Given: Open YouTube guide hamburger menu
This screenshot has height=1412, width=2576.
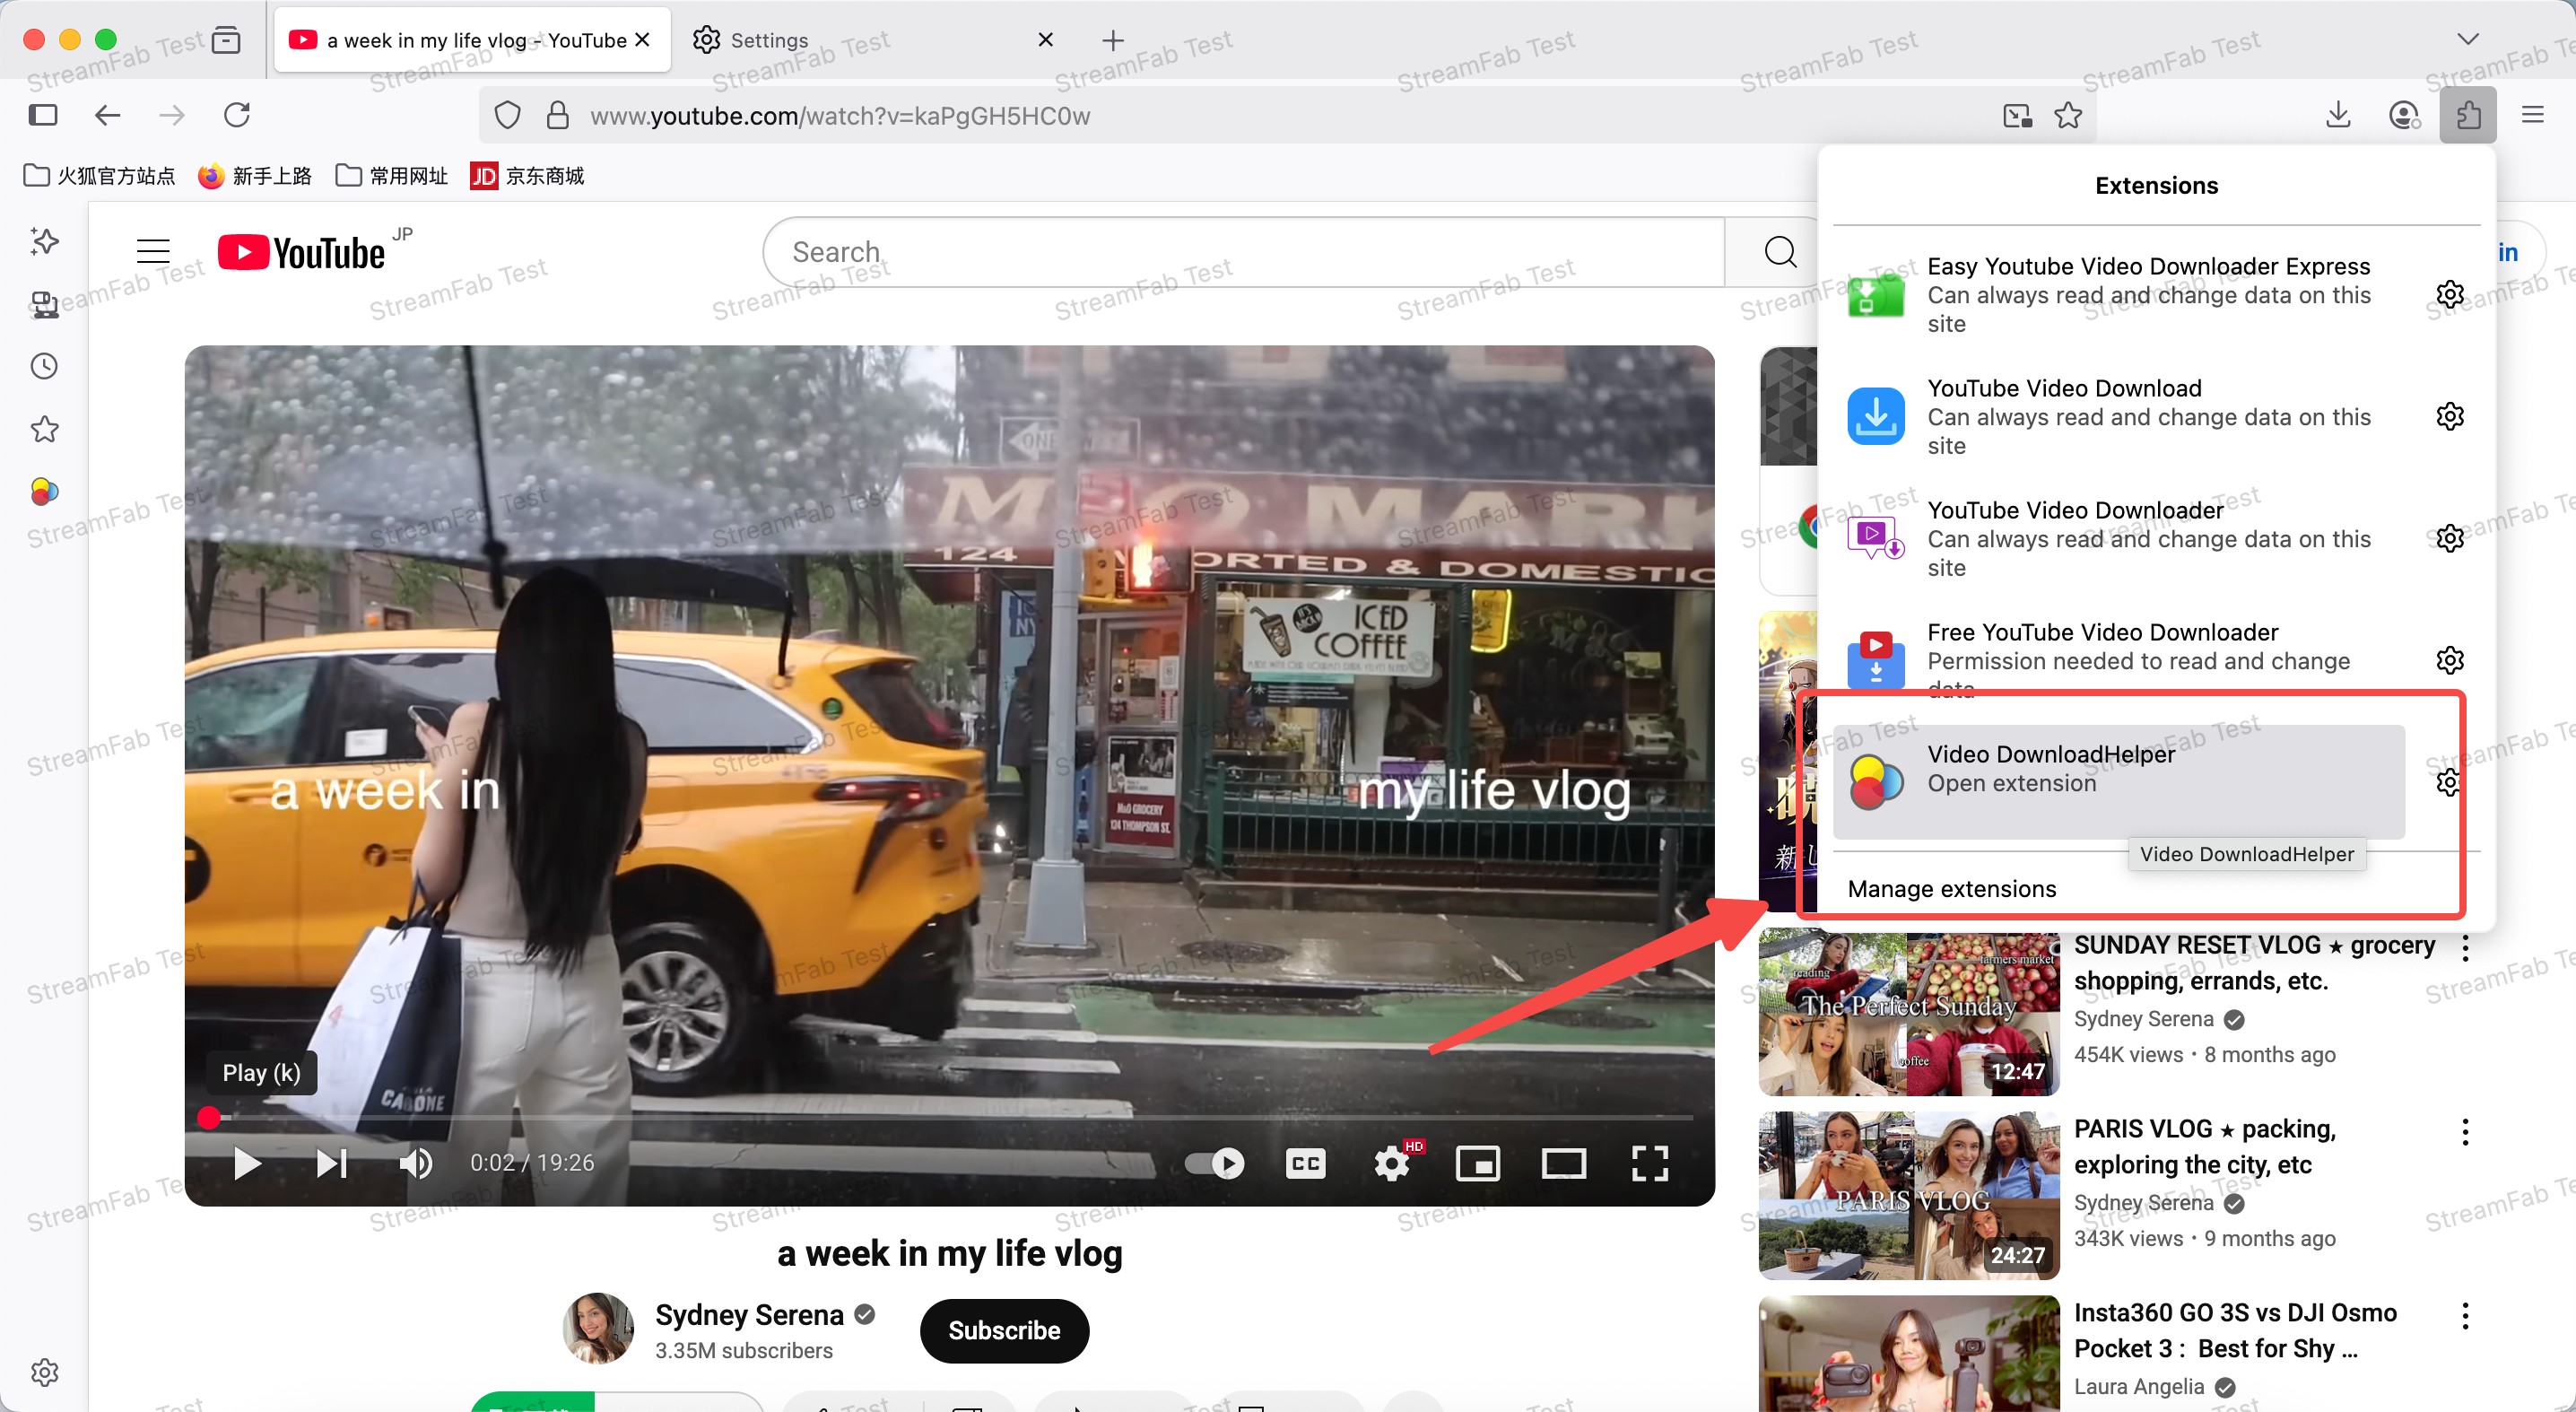Looking at the screenshot, I should coord(153,250).
